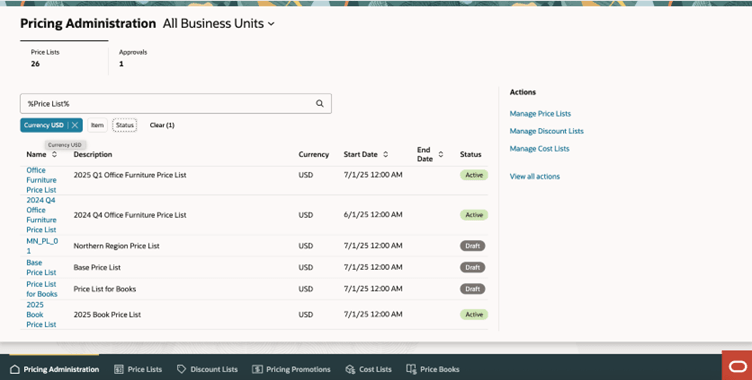Image resolution: width=752 pixels, height=380 pixels.
Task: Open Pricing Administration home icon
Action: [x=15, y=369]
